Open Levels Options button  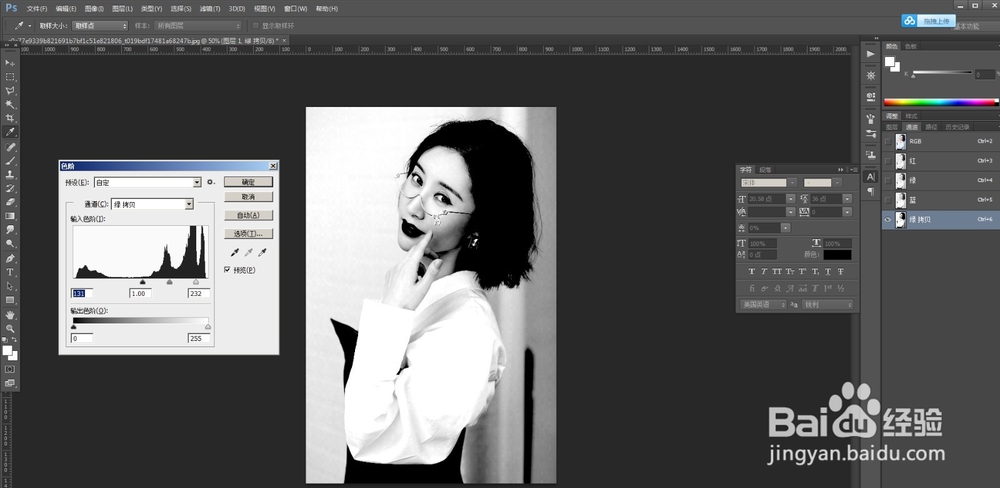249,233
